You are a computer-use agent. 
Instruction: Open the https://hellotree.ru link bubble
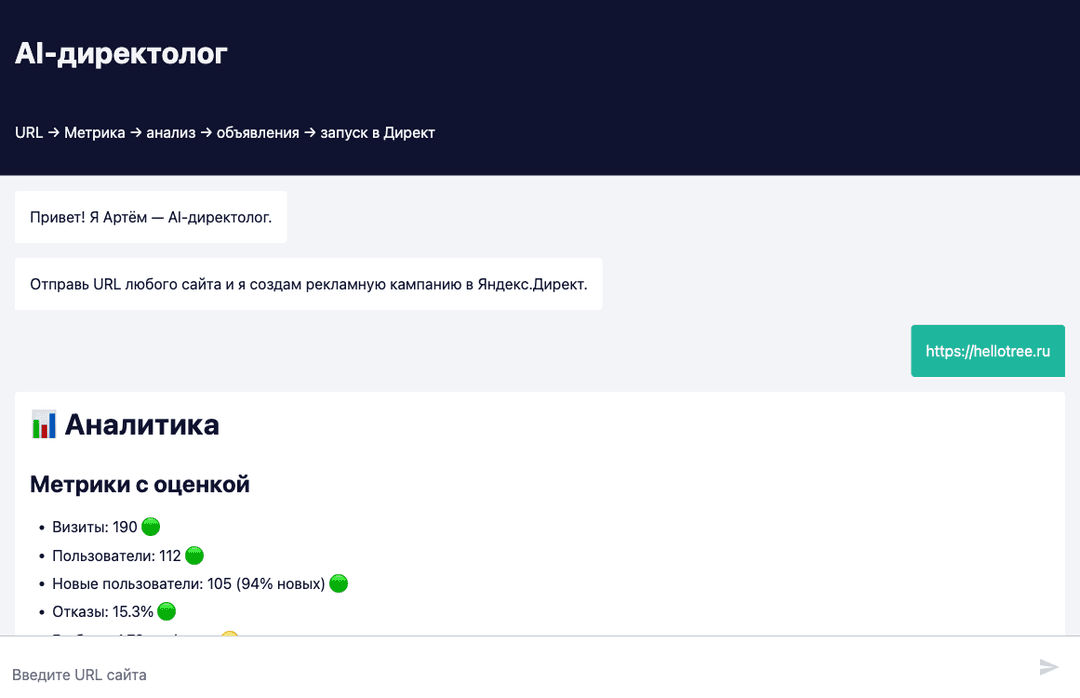click(988, 351)
